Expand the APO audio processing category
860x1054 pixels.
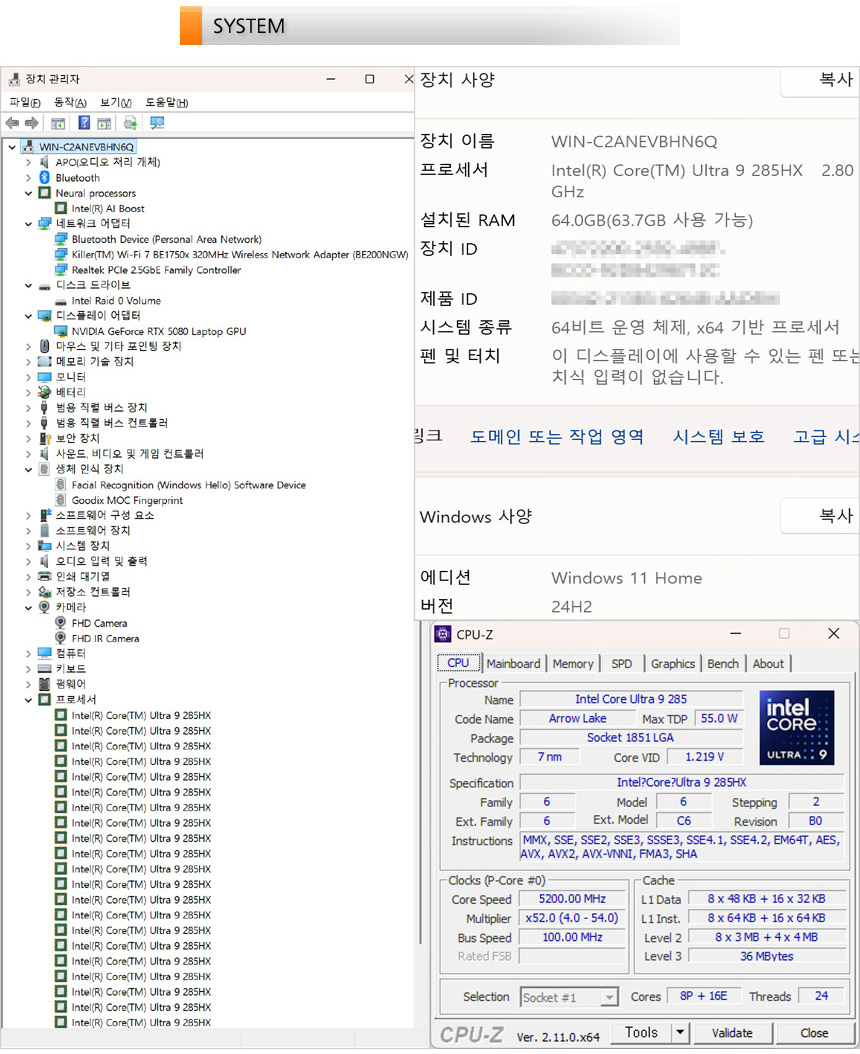point(29,162)
